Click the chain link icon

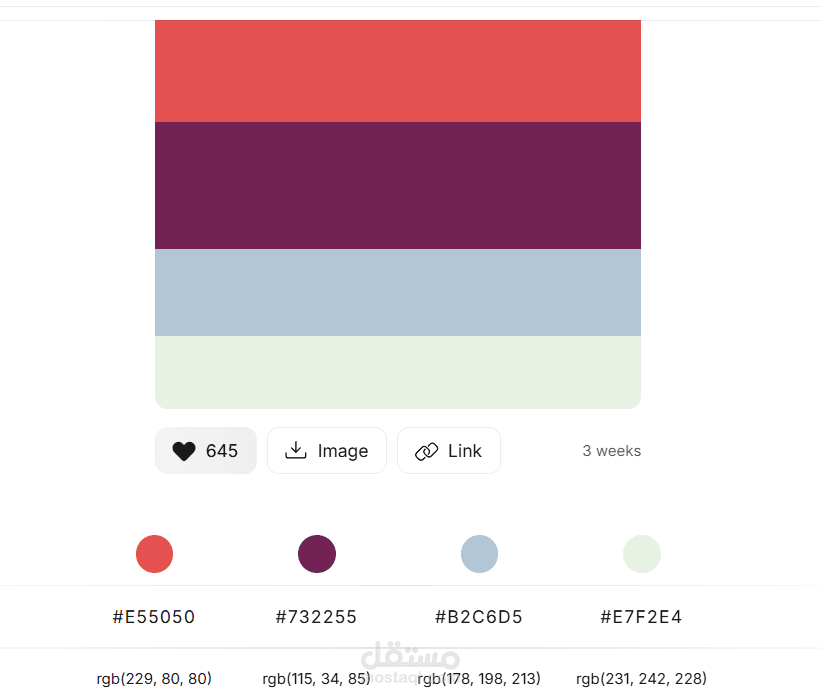426,451
